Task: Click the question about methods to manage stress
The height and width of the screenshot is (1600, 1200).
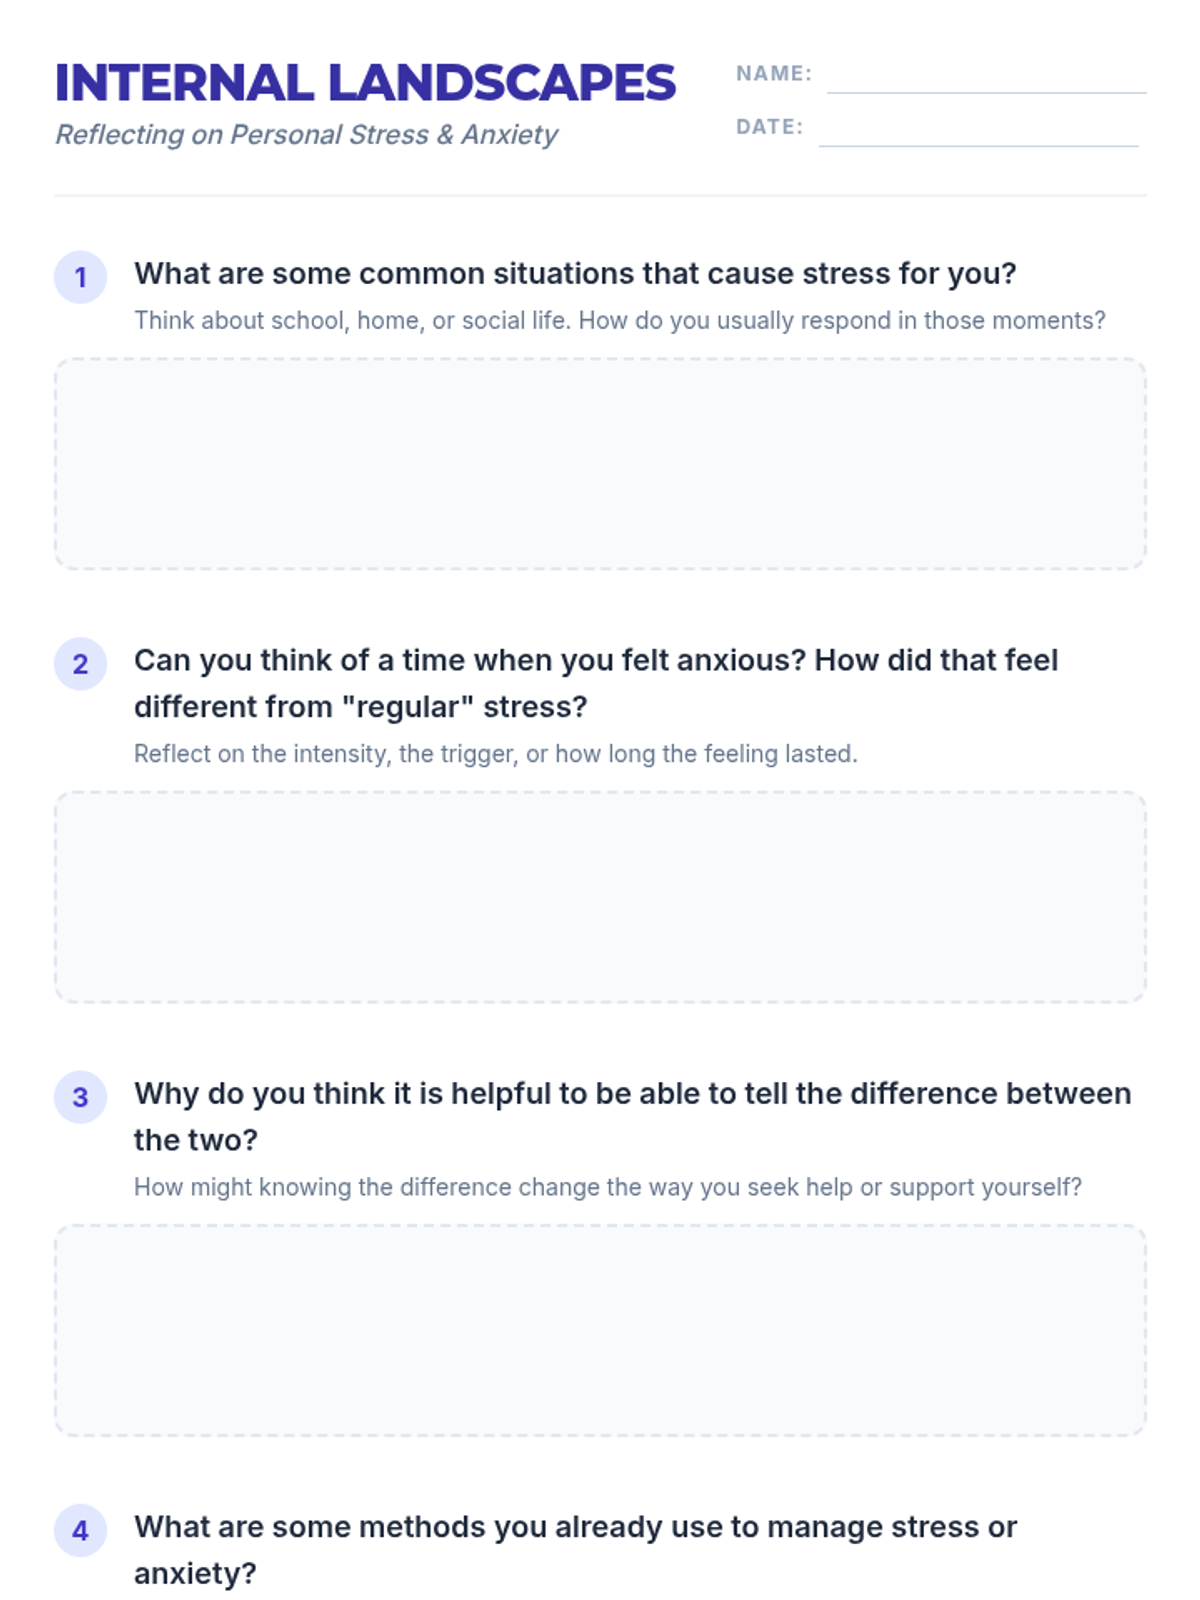Action: [575, 1550]
